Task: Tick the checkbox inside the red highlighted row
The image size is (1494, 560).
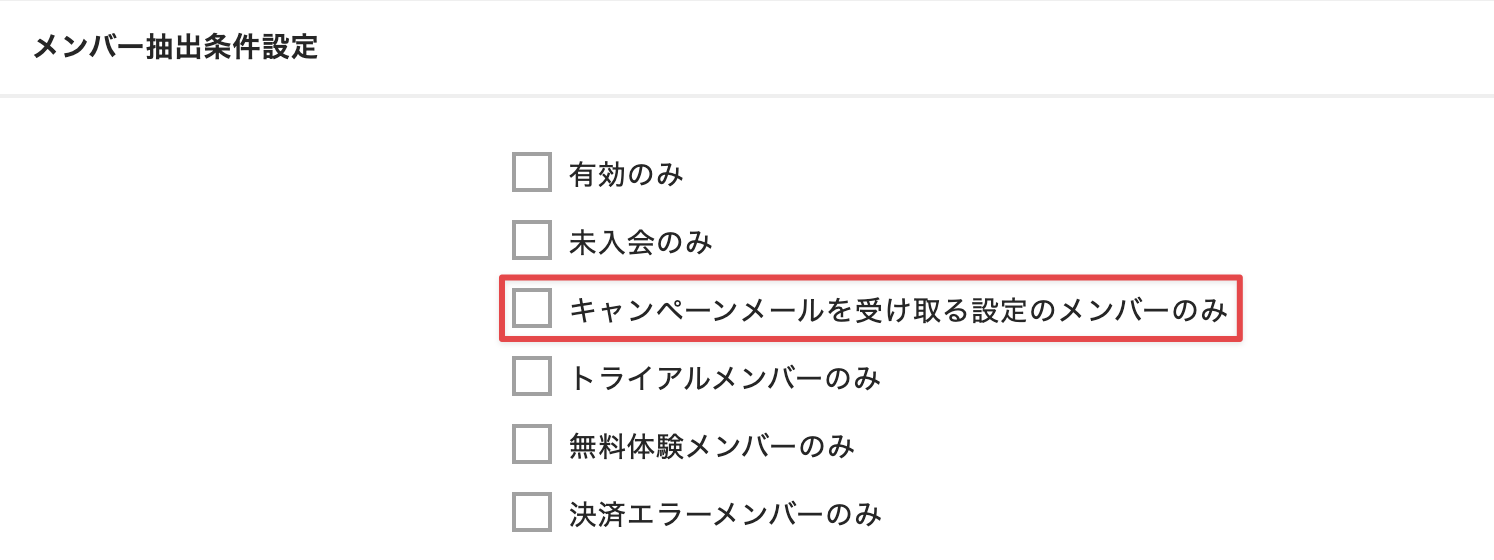Action: (x=531, y=309)
